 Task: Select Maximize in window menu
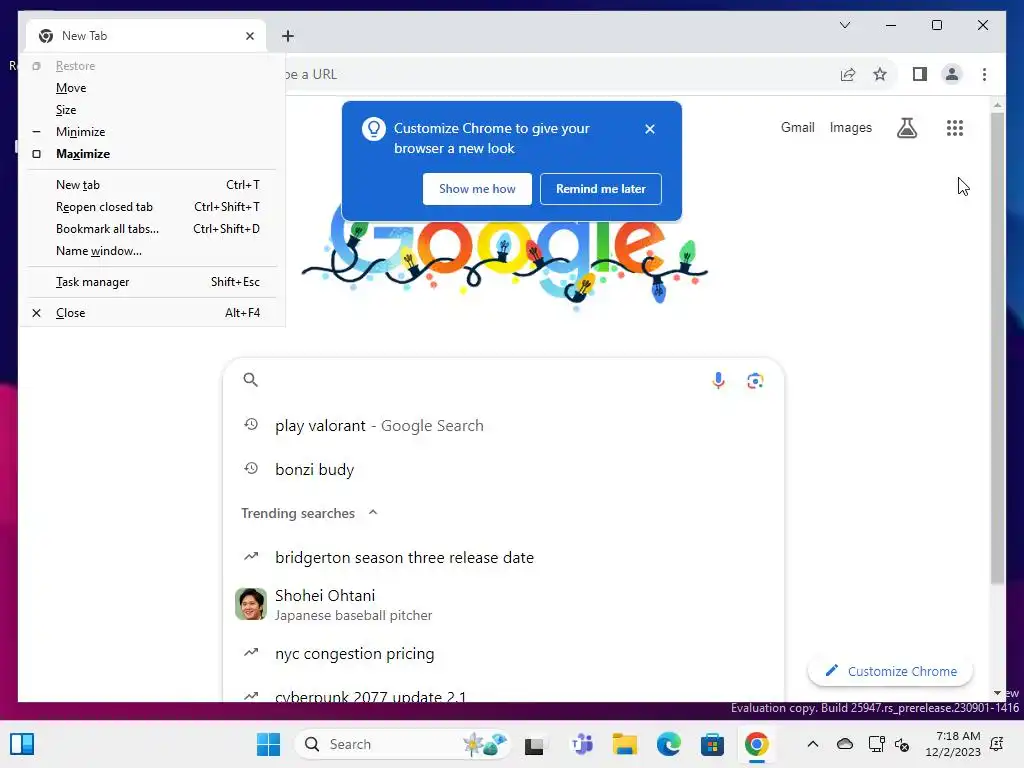[152, 154]
